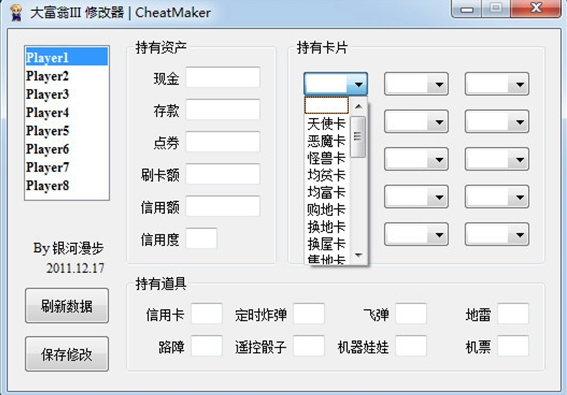567x395 pixels.
Task: Click the 遥控骰子 quantity field
Action: coord(309,346)
